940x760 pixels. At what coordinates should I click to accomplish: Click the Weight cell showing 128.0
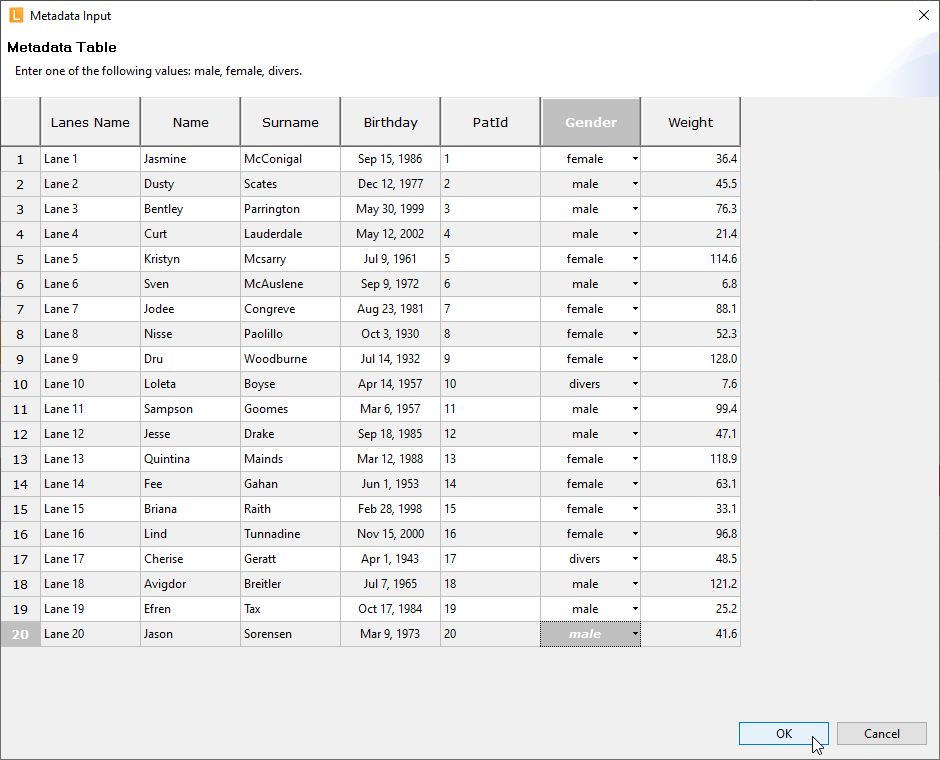[x=690, y=359]
